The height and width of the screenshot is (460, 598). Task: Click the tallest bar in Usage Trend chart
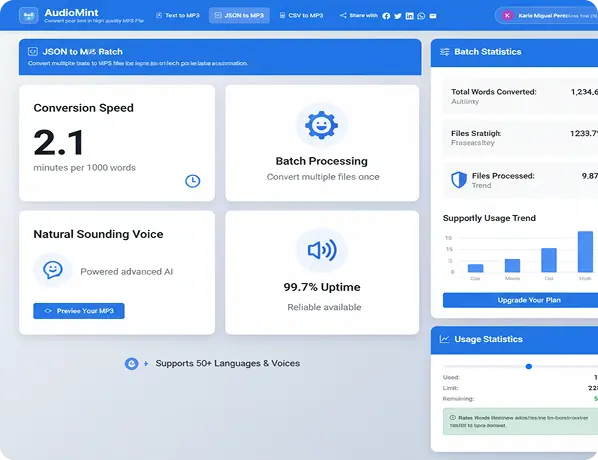pyautogui.click(x=585, y=251)
